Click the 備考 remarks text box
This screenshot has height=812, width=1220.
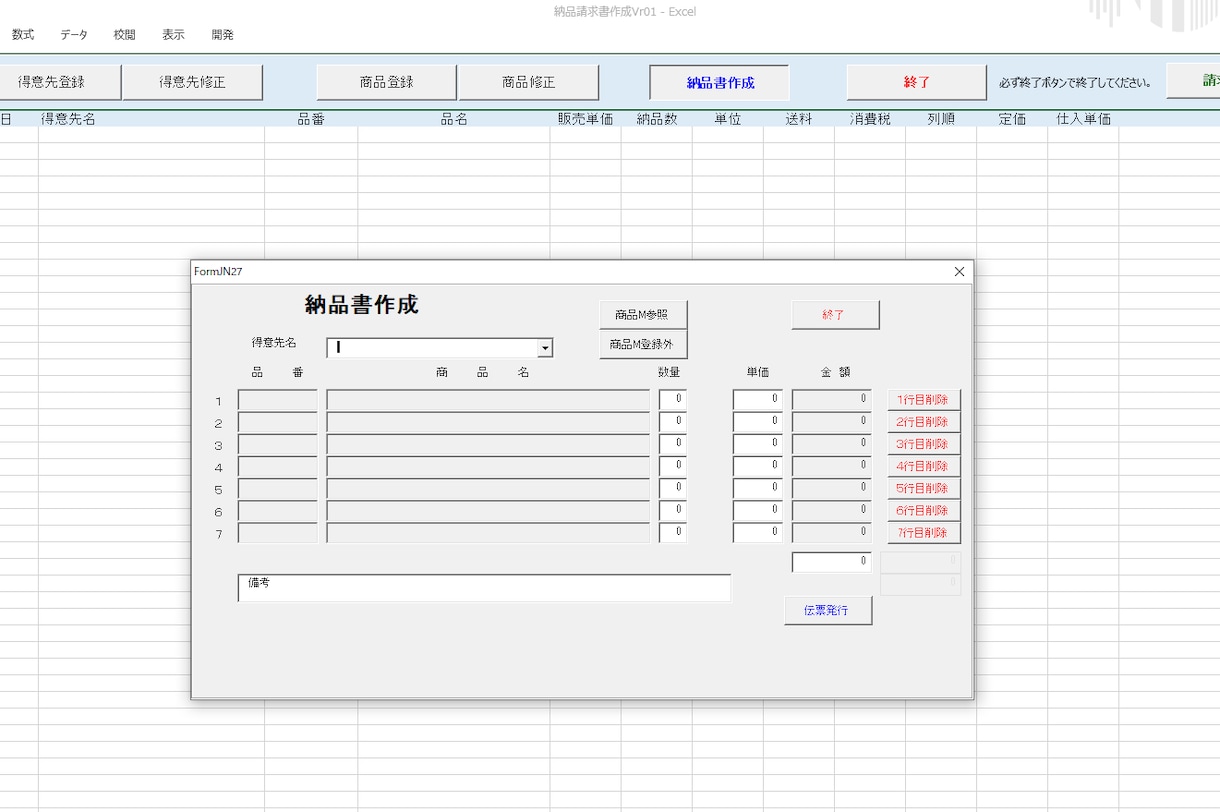pyautogui.click(x=484, y=588)
